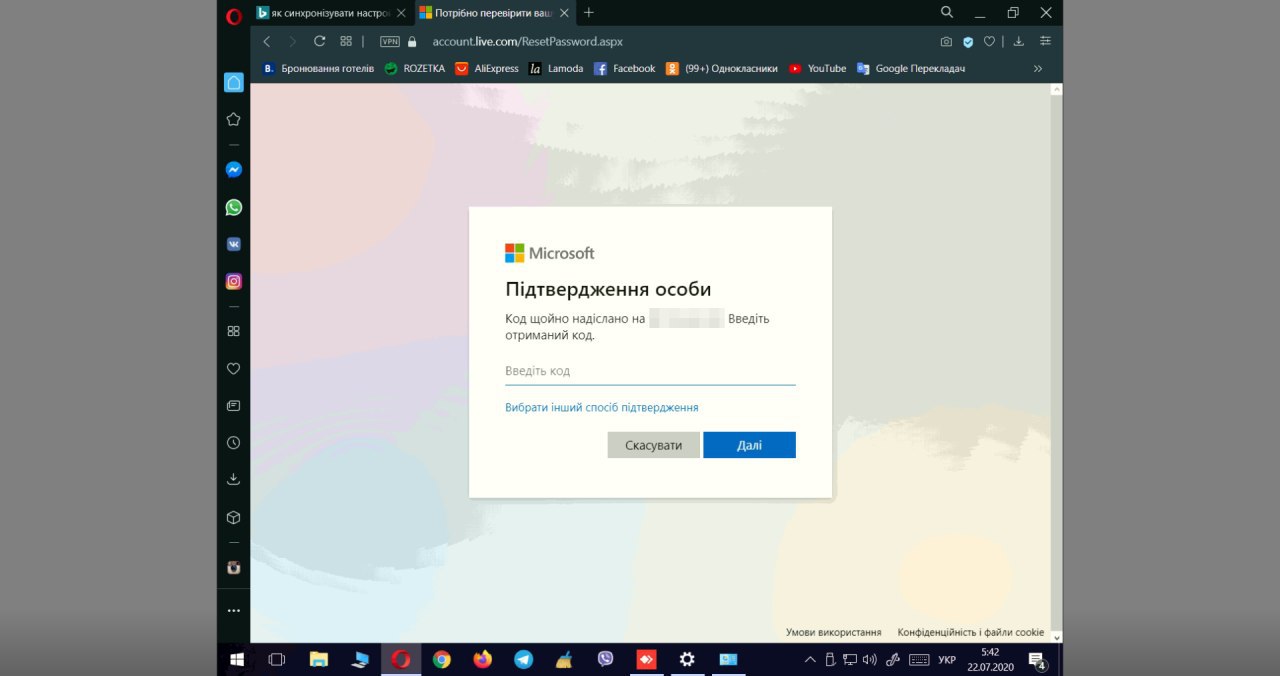Open the ad blocker shield icon

tap(968, 42)
